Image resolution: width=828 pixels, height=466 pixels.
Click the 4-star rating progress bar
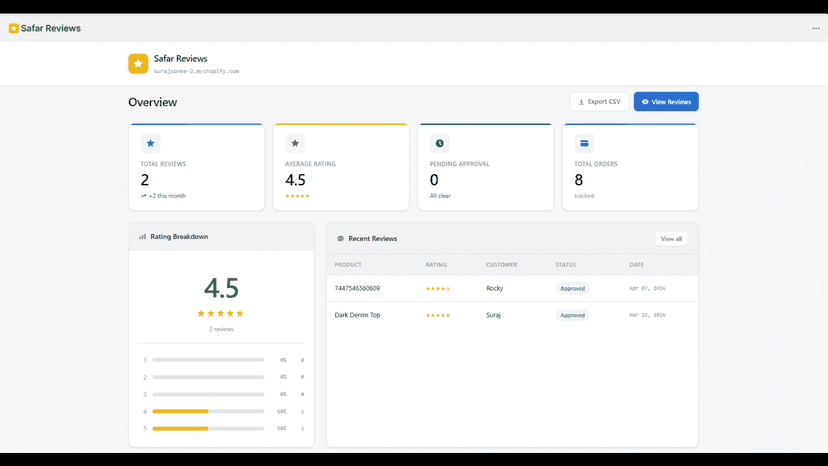coord(208,411)
